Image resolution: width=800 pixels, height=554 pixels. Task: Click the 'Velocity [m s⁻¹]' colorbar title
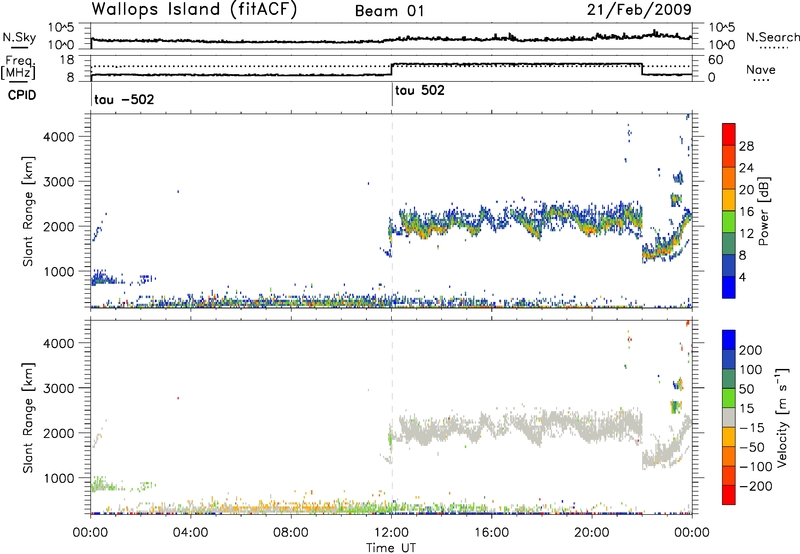click(783, 417)
